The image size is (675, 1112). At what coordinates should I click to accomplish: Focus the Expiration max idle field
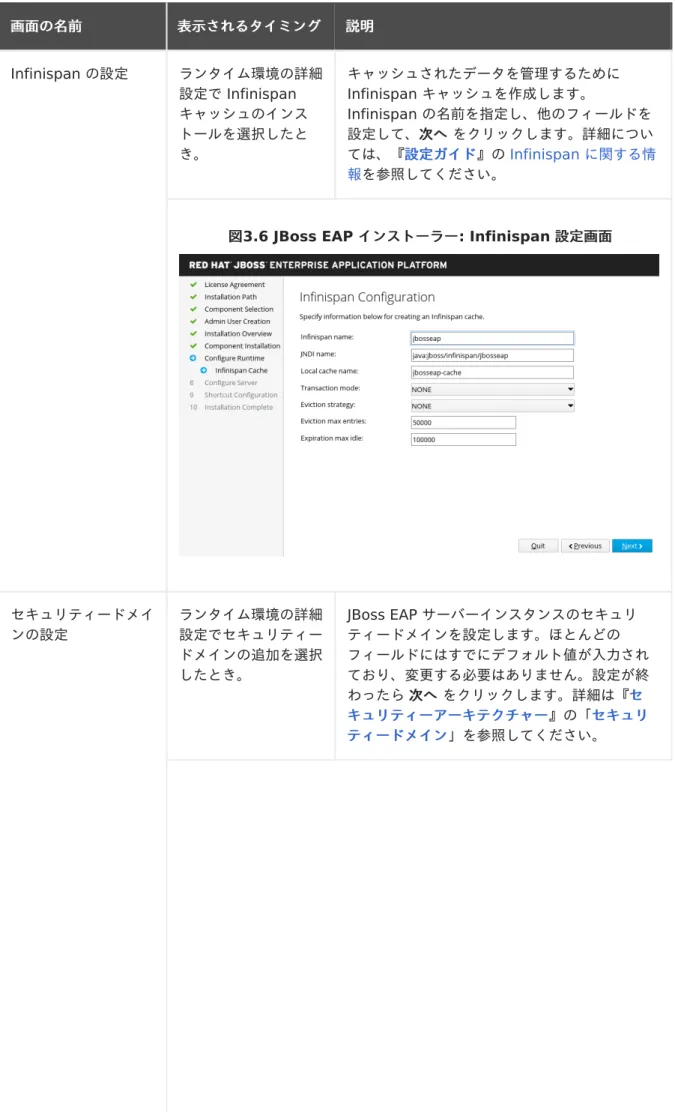click(x=463, y=440)
